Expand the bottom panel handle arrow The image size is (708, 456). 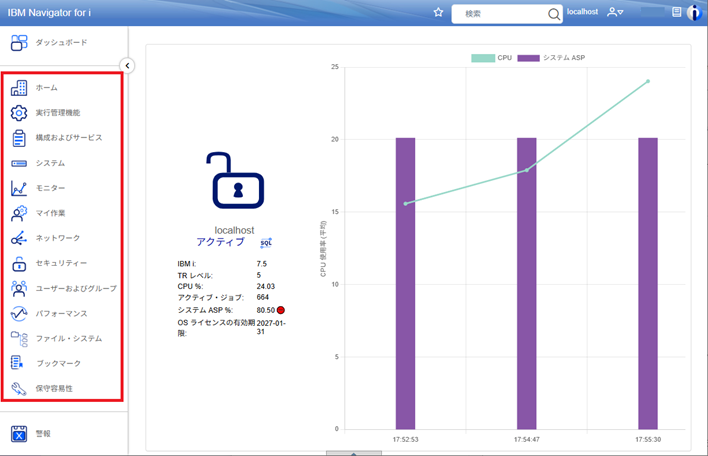click(x=354, y=453)
